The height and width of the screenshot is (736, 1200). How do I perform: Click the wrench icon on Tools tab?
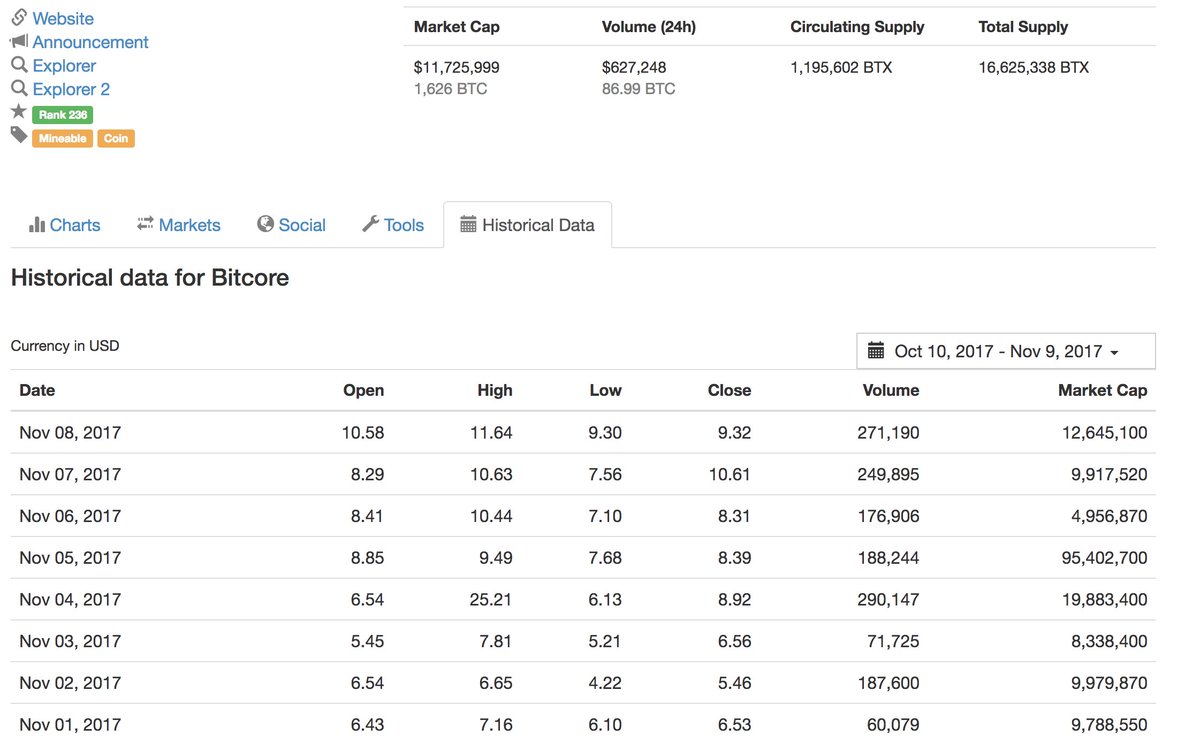point(370,224)
